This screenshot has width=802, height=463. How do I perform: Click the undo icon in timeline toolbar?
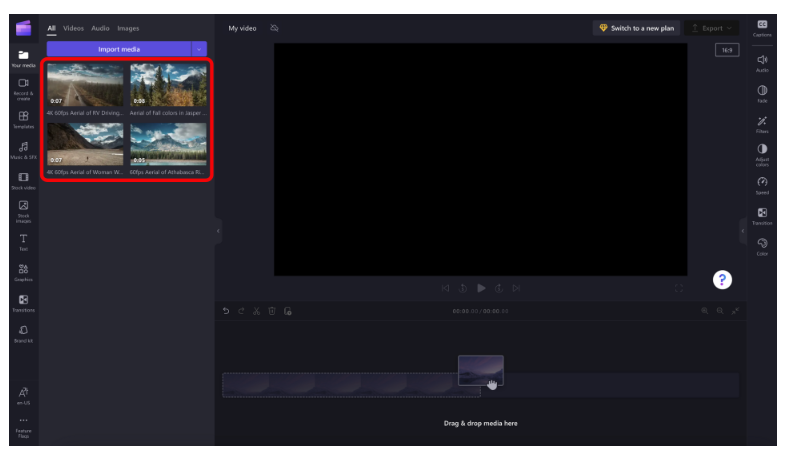click(226, 311)
